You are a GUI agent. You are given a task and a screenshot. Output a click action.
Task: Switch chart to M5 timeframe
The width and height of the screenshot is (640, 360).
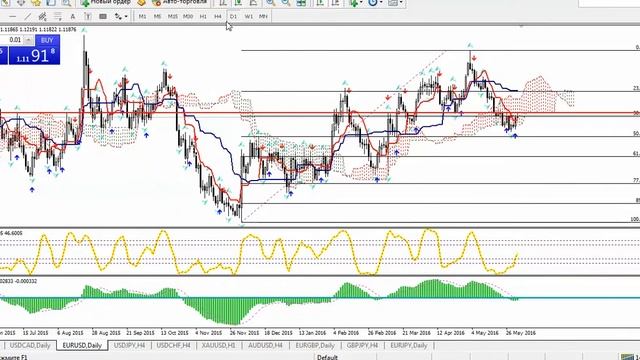158,16
